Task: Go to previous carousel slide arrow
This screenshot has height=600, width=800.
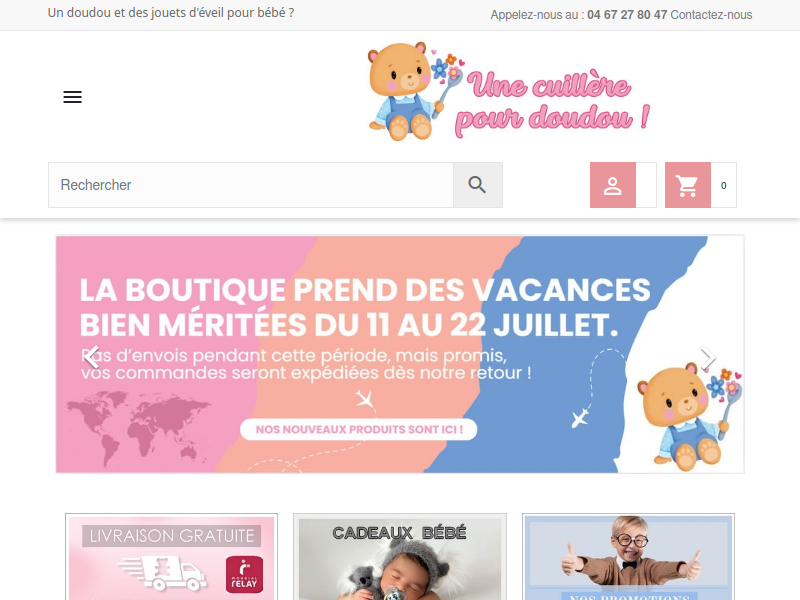Action: pyautogui.click(x=92, y=357)
